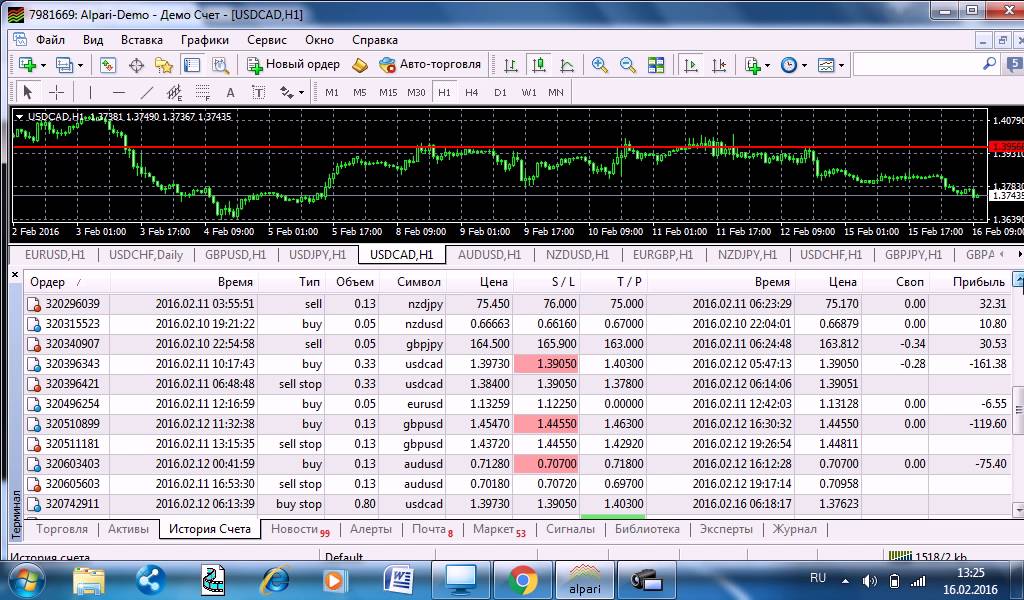Select the equidistant channel tool
The width and height of the screenshot is (1024, 600).
pyautogui.click(x=174, y=92)
